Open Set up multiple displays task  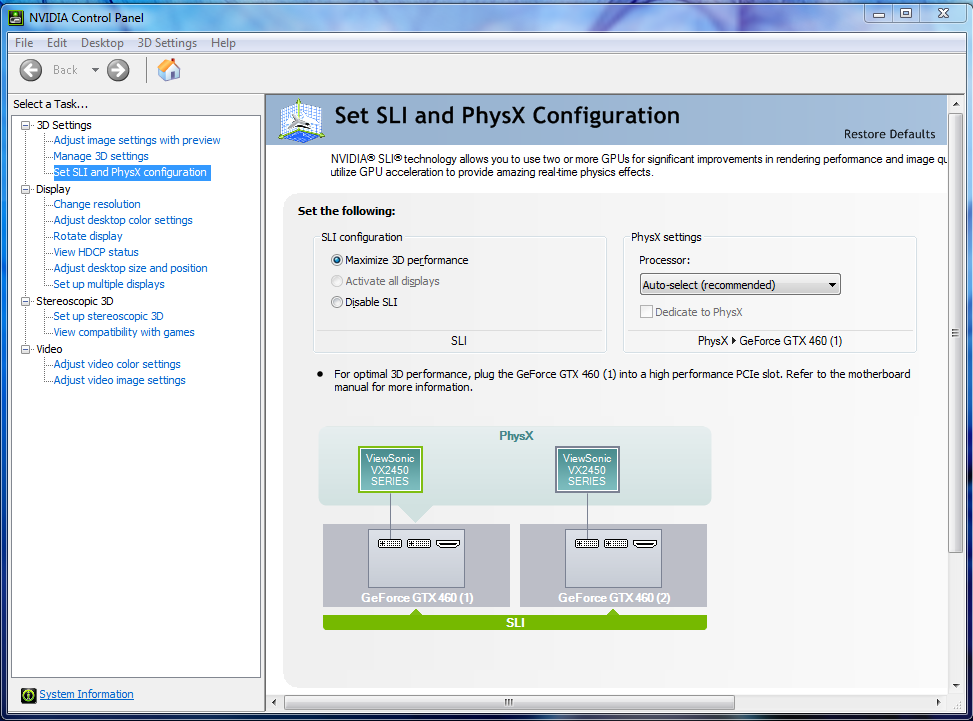109,284
